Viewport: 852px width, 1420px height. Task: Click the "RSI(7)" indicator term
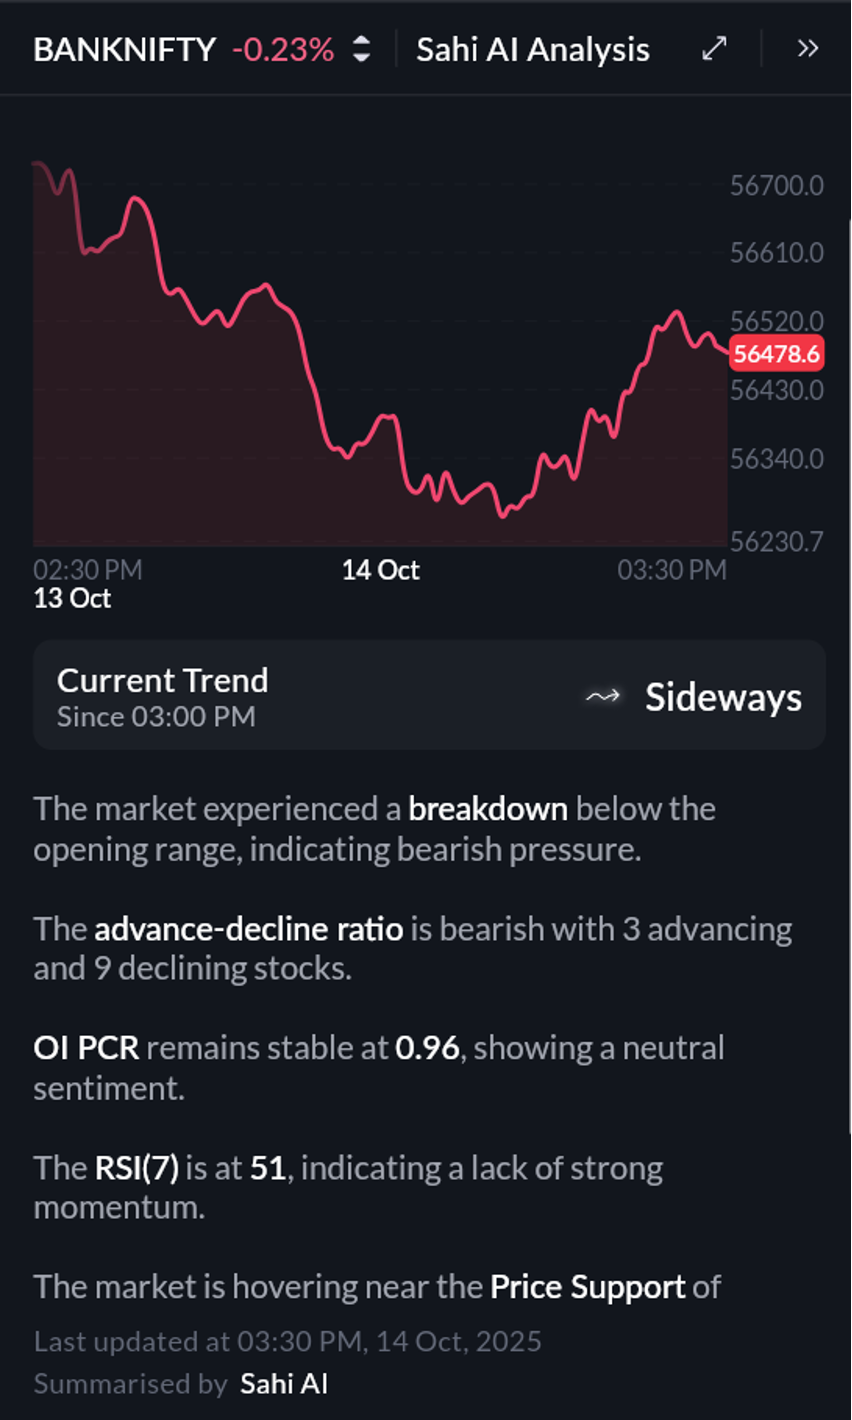click(x=137, y=1168)
